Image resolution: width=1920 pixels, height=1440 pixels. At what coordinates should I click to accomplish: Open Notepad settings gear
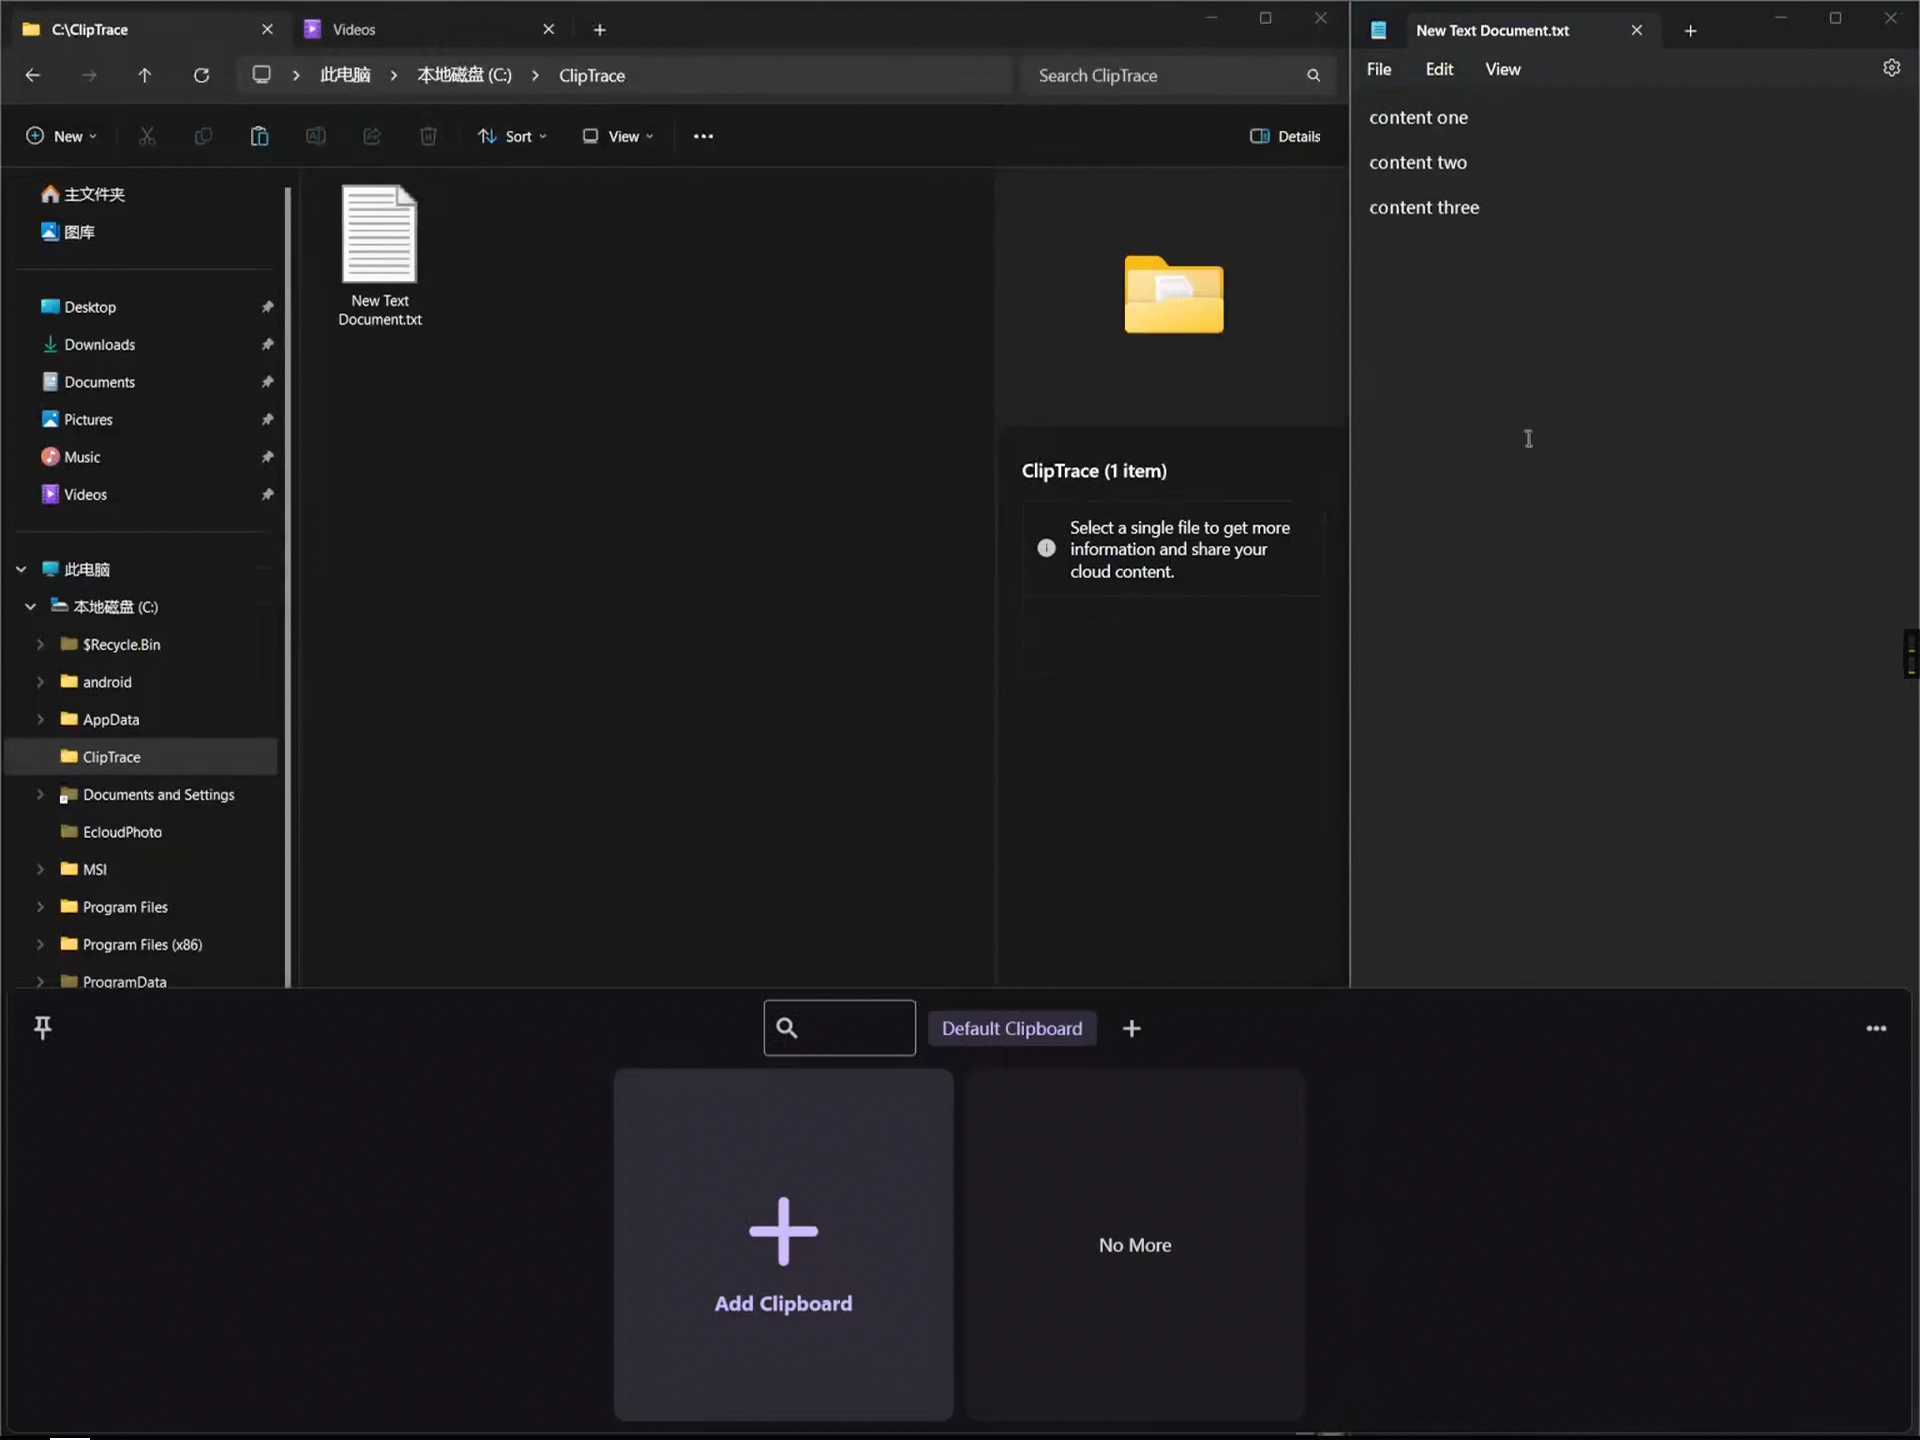point(1891,68)
